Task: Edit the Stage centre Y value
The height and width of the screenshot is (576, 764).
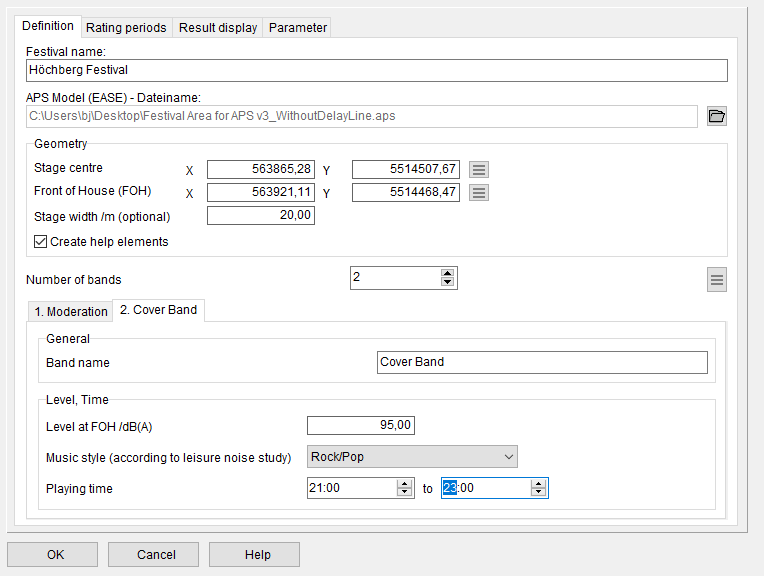Action: (406, 169)
